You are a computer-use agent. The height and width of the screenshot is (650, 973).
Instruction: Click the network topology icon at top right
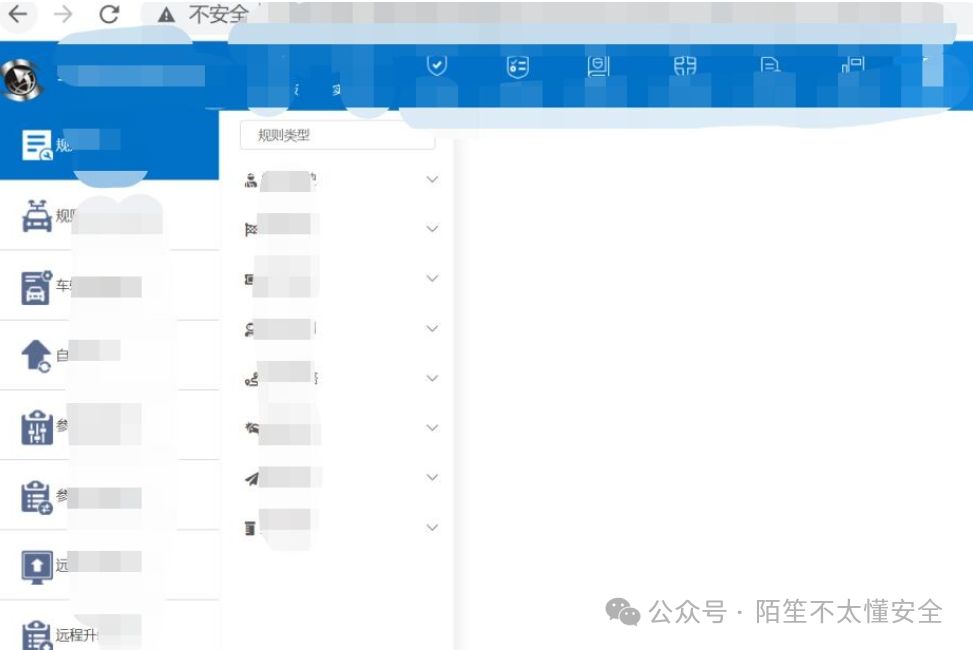pyautogui.click(x=852, y=65)
